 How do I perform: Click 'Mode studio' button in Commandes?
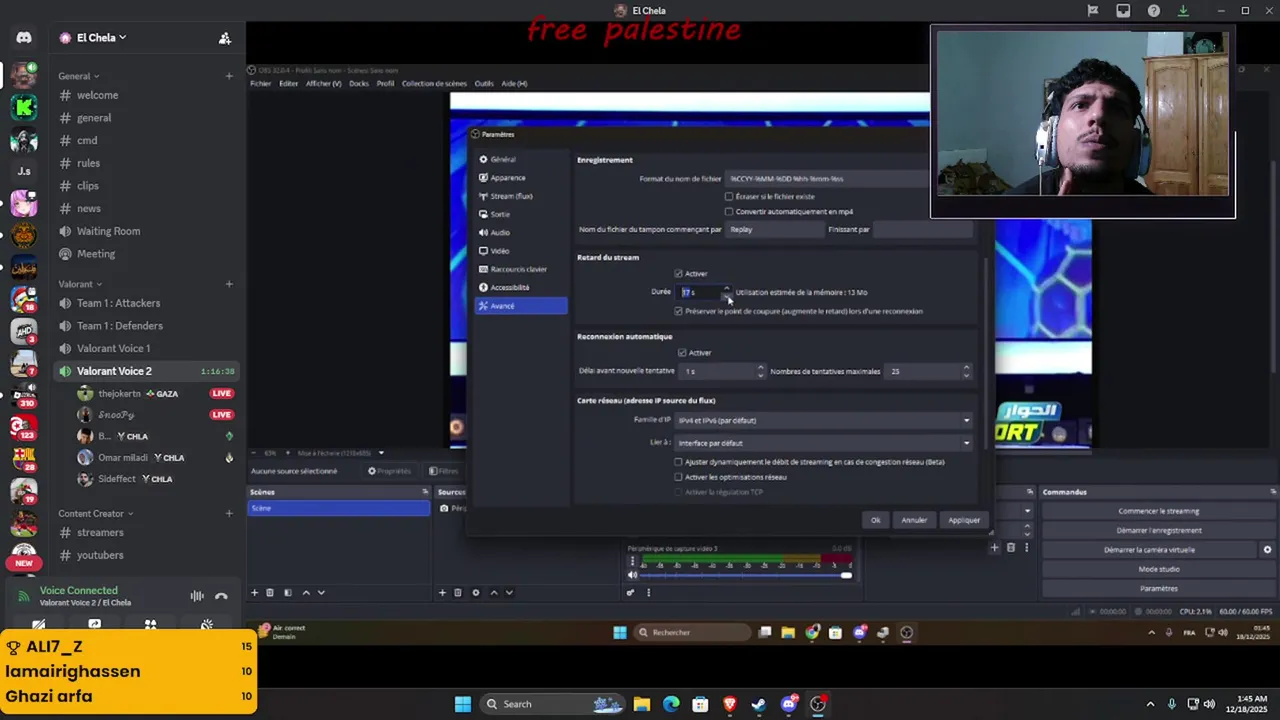pos(1158,569)
